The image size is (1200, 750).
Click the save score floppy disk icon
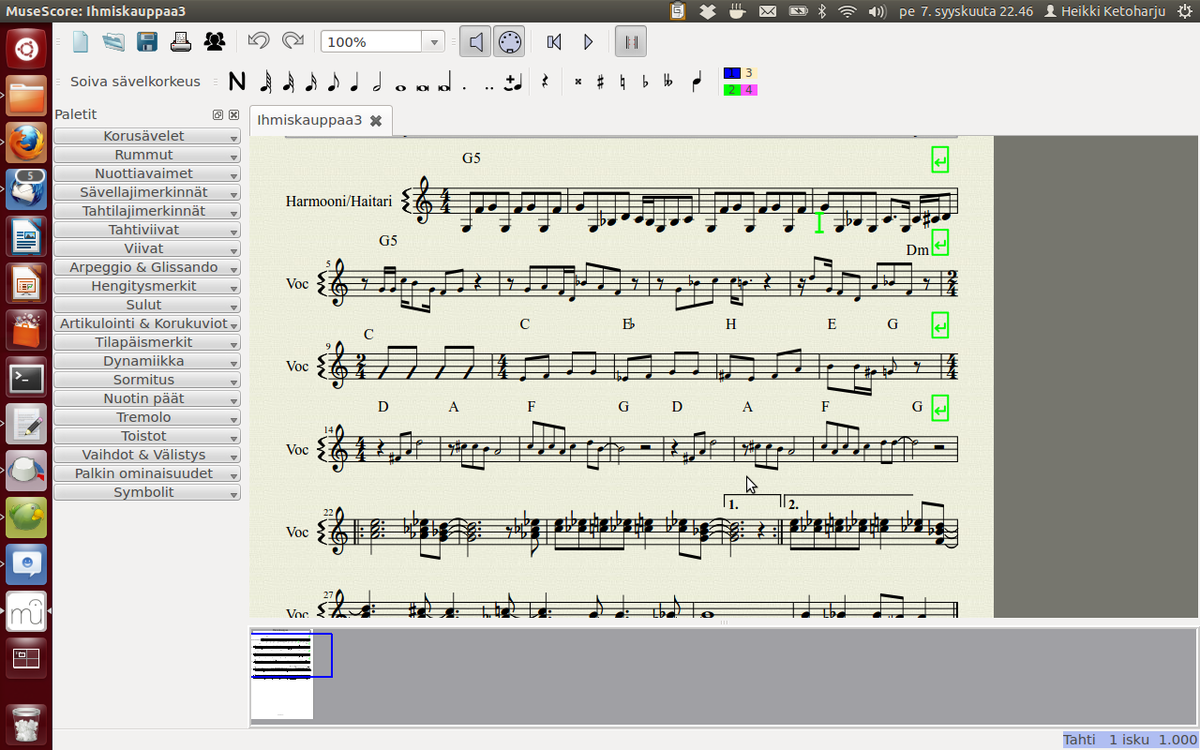(x=147, y=42)
